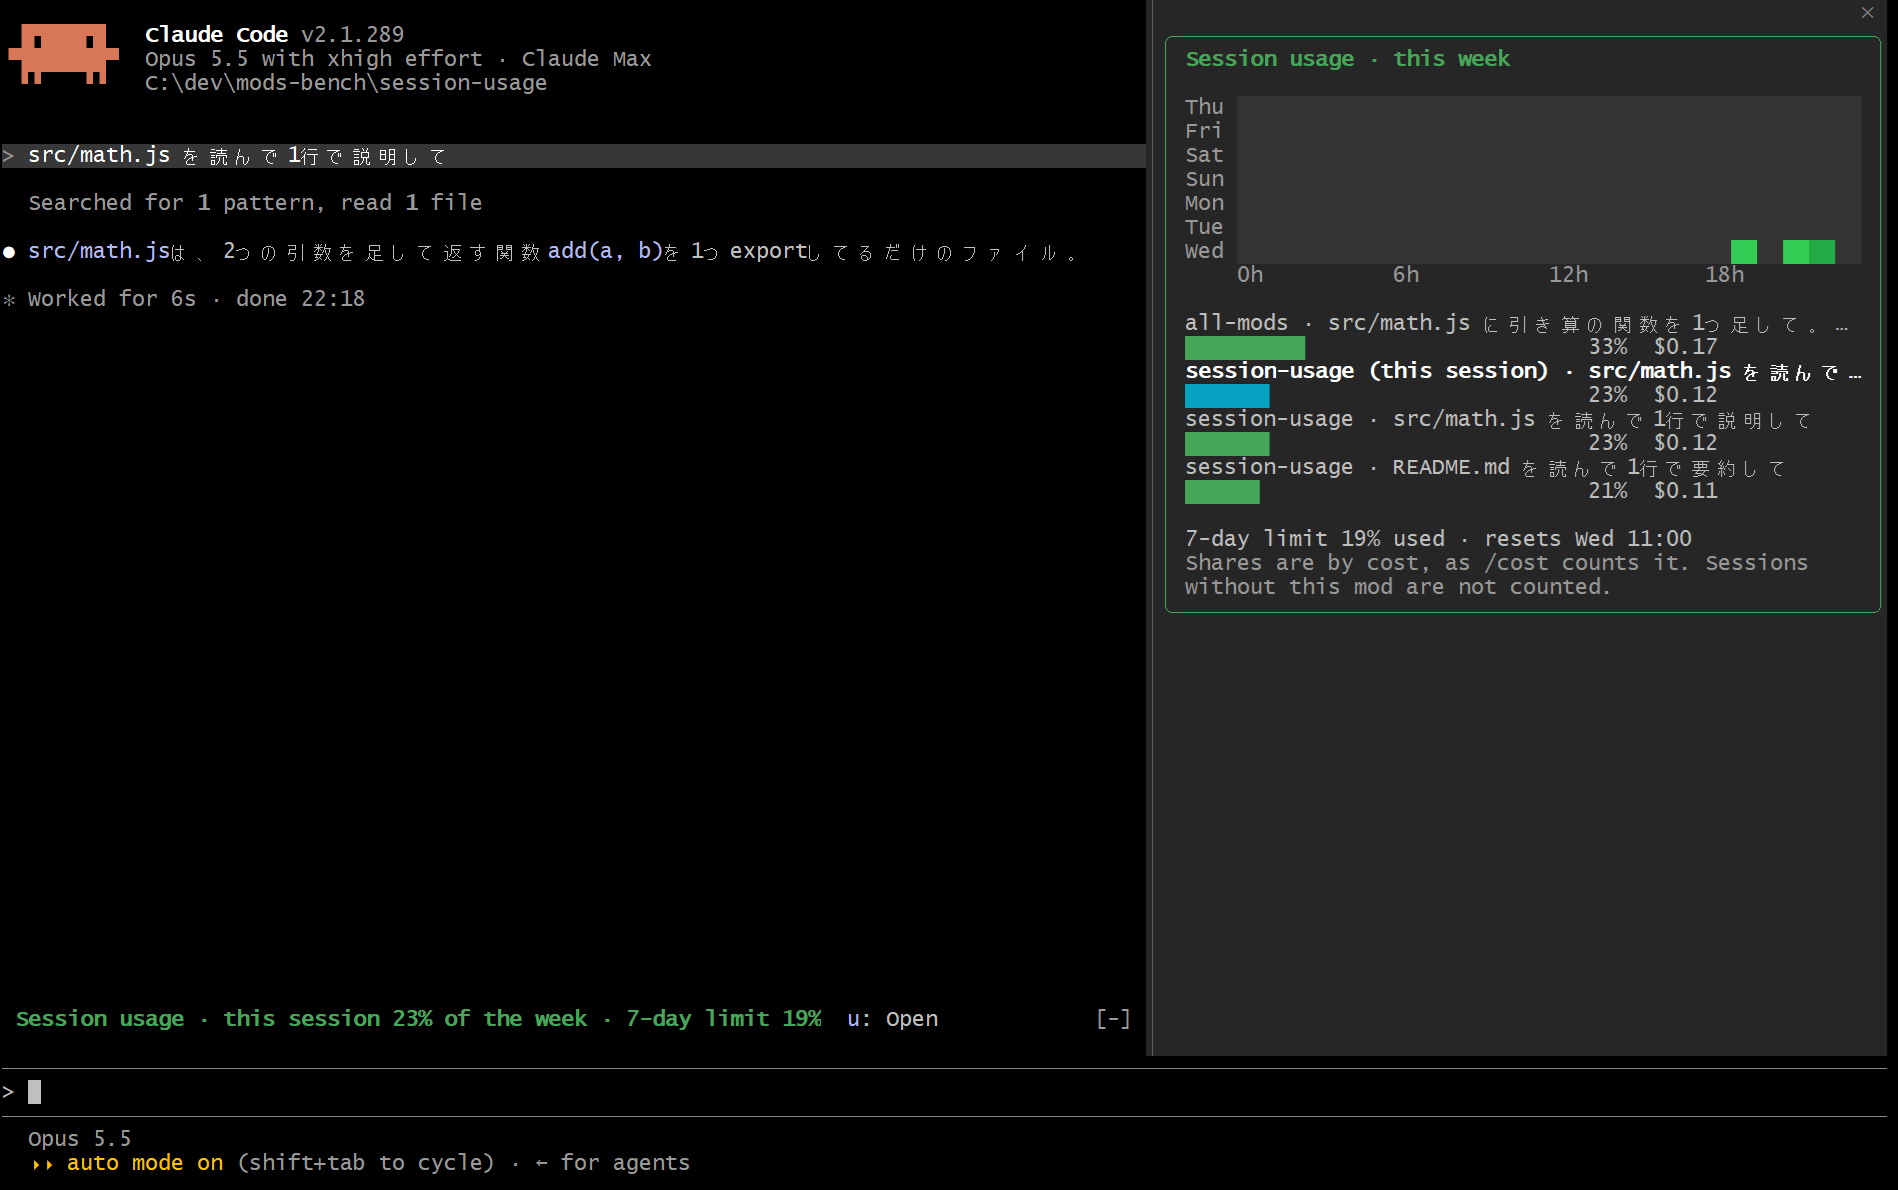Click the '0h' axis label on the heatmap
This screenshot has width=1898, height=1190.
click(x=1250, y=275)
